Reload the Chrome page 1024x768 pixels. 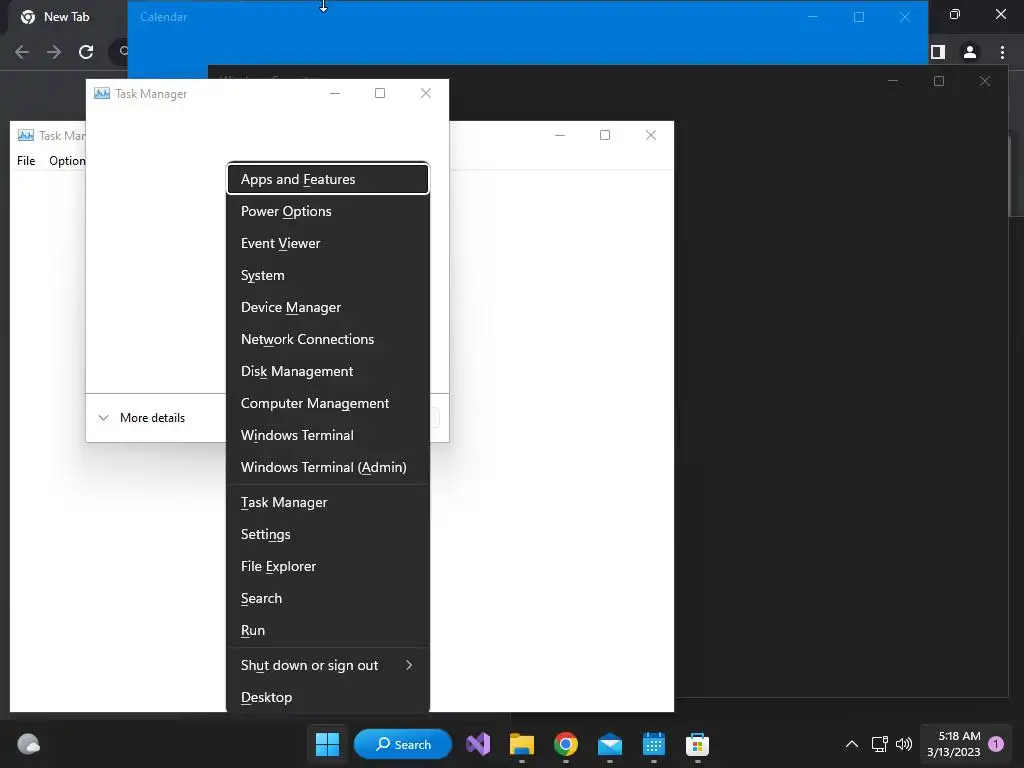(x=86, y=52)
